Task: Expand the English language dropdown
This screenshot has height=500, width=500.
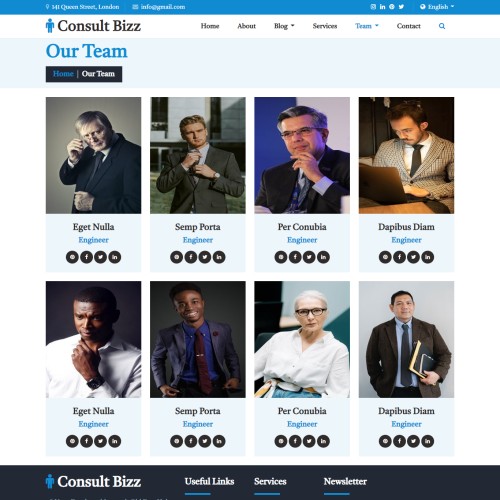Action: tap(437, 7)
